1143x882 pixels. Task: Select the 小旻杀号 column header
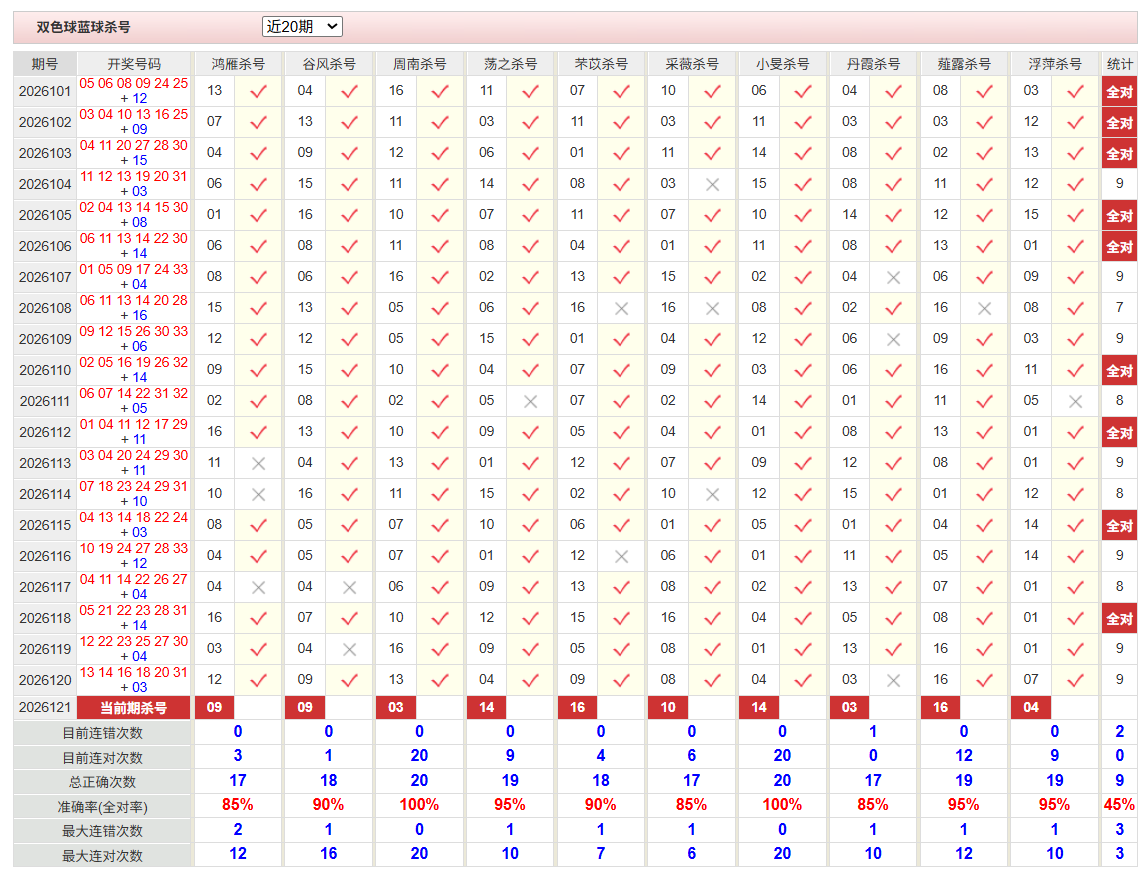[782, 64]
